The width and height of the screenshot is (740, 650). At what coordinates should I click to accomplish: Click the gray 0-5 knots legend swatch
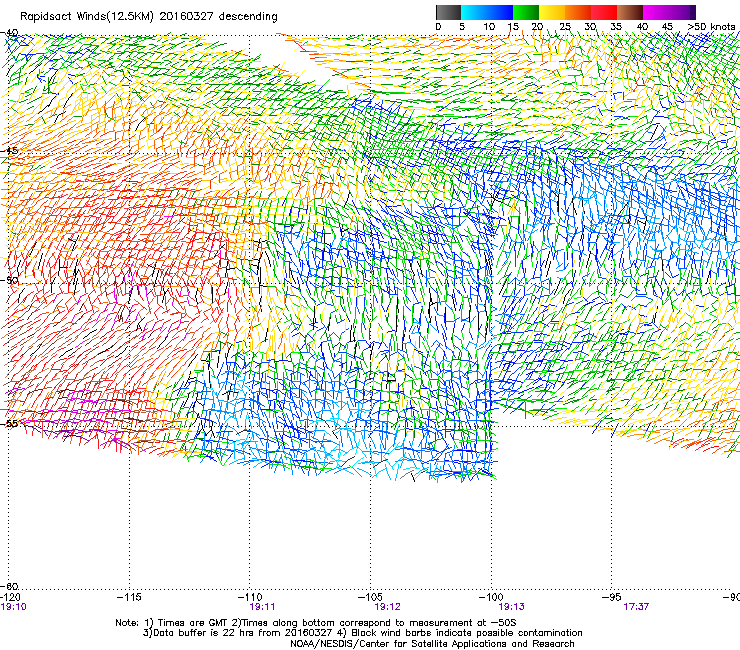[448, 12]
